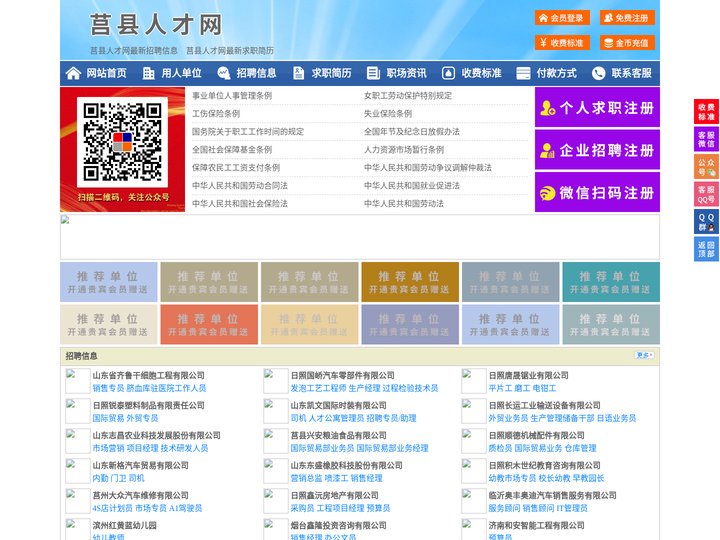Click the person icon on 企业招聘注册

547,150
